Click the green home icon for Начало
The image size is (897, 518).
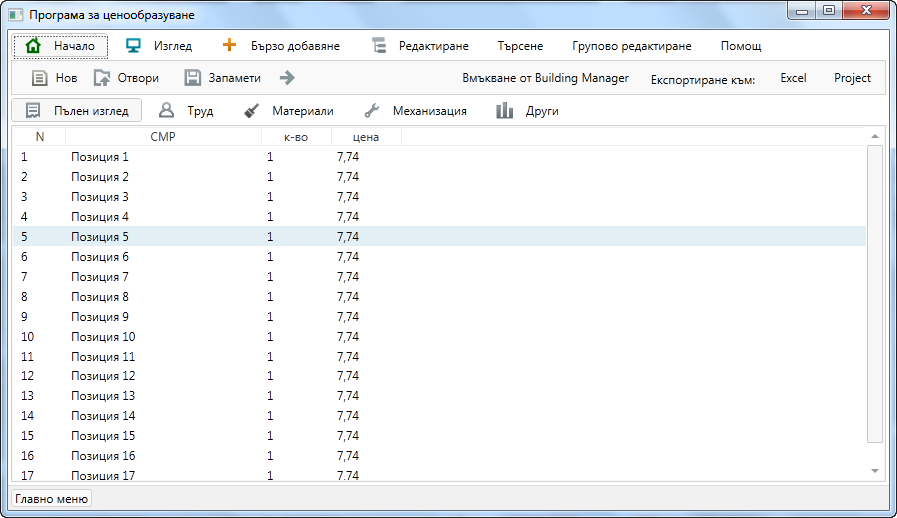point(33,46)
